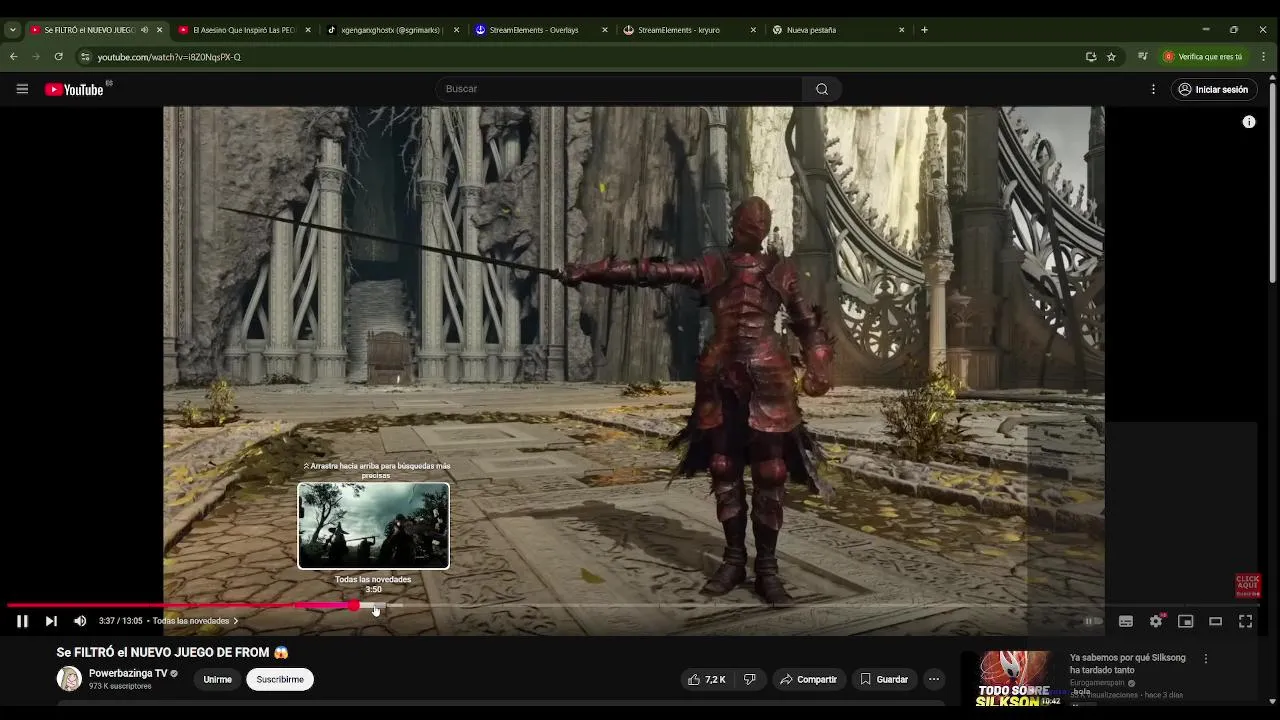Image resolution: width=1280 pixels, height=720 pixels.
Task: View site information icon in address bar
Action: pos(85,57)
